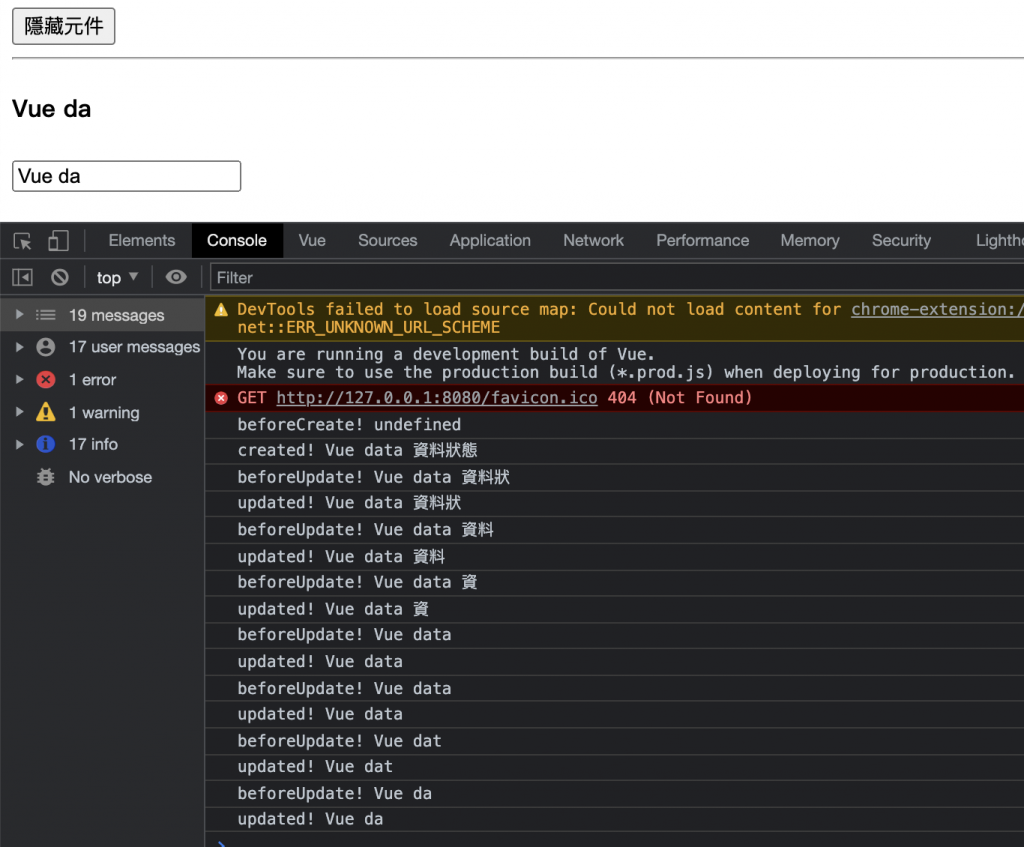Select 'updated! Vue dat' log line
Screen dimensions: 1024x847
(615, 767)
